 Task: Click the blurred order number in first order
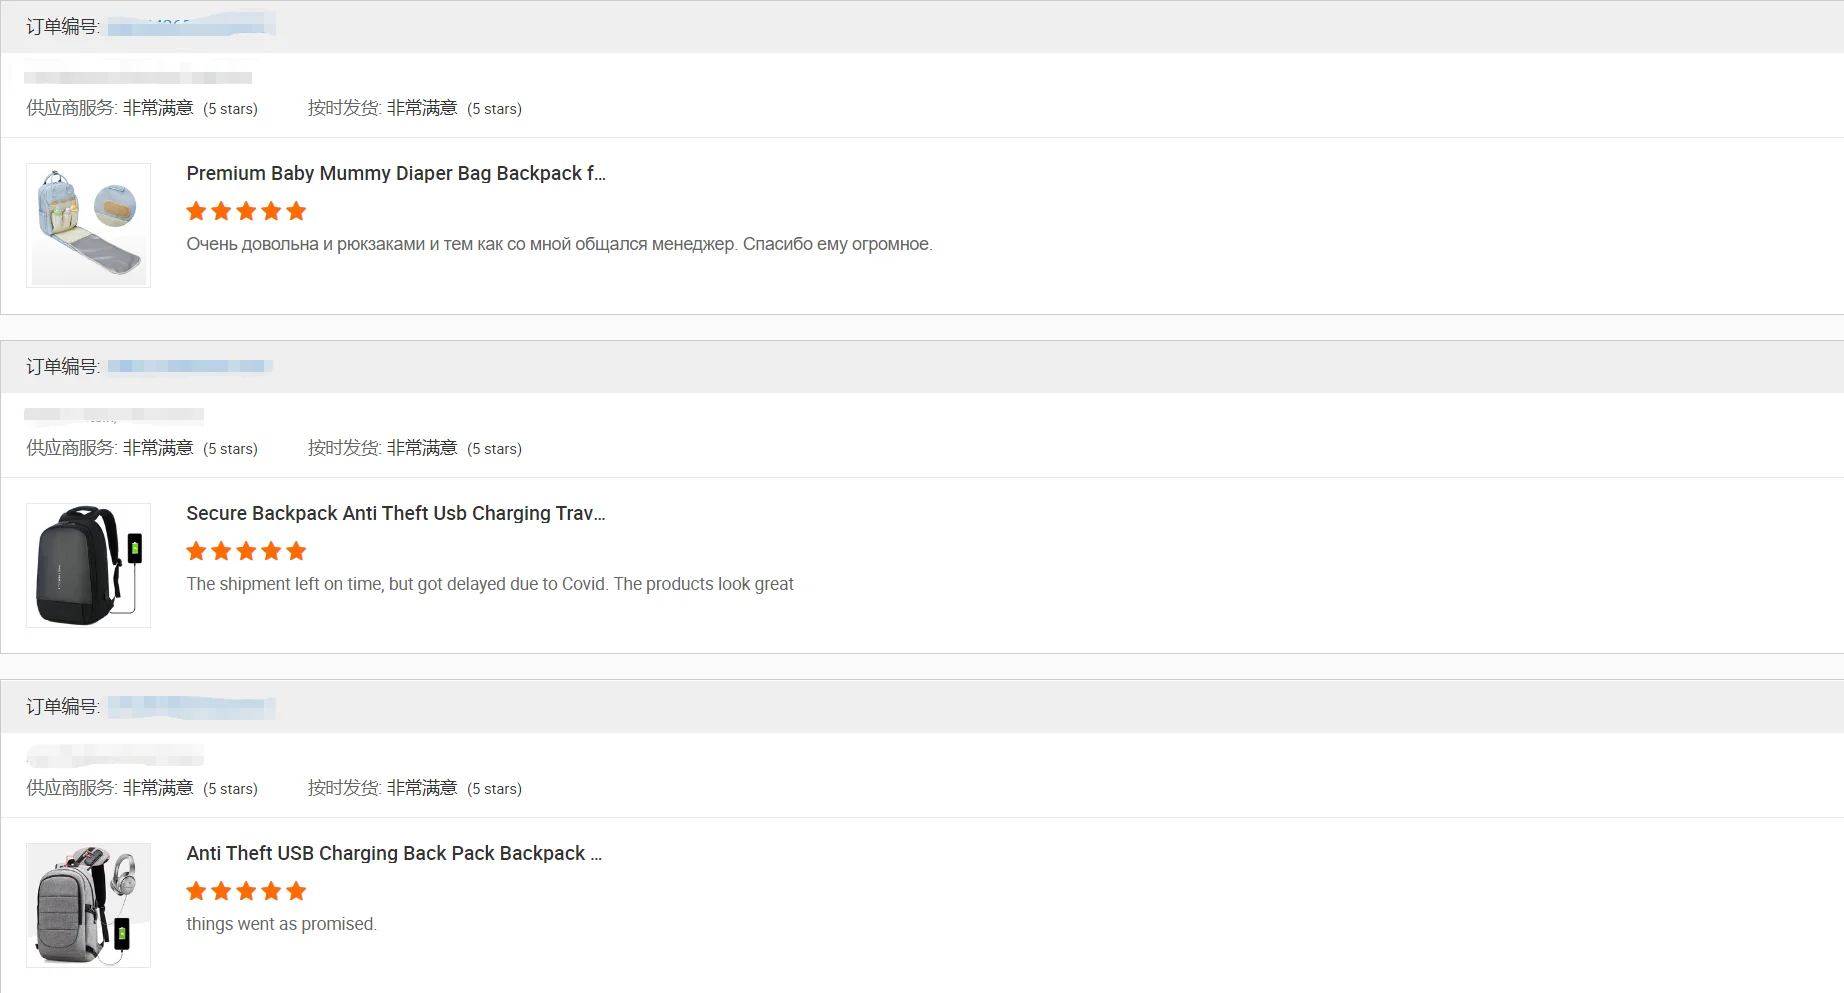[191, 26]
